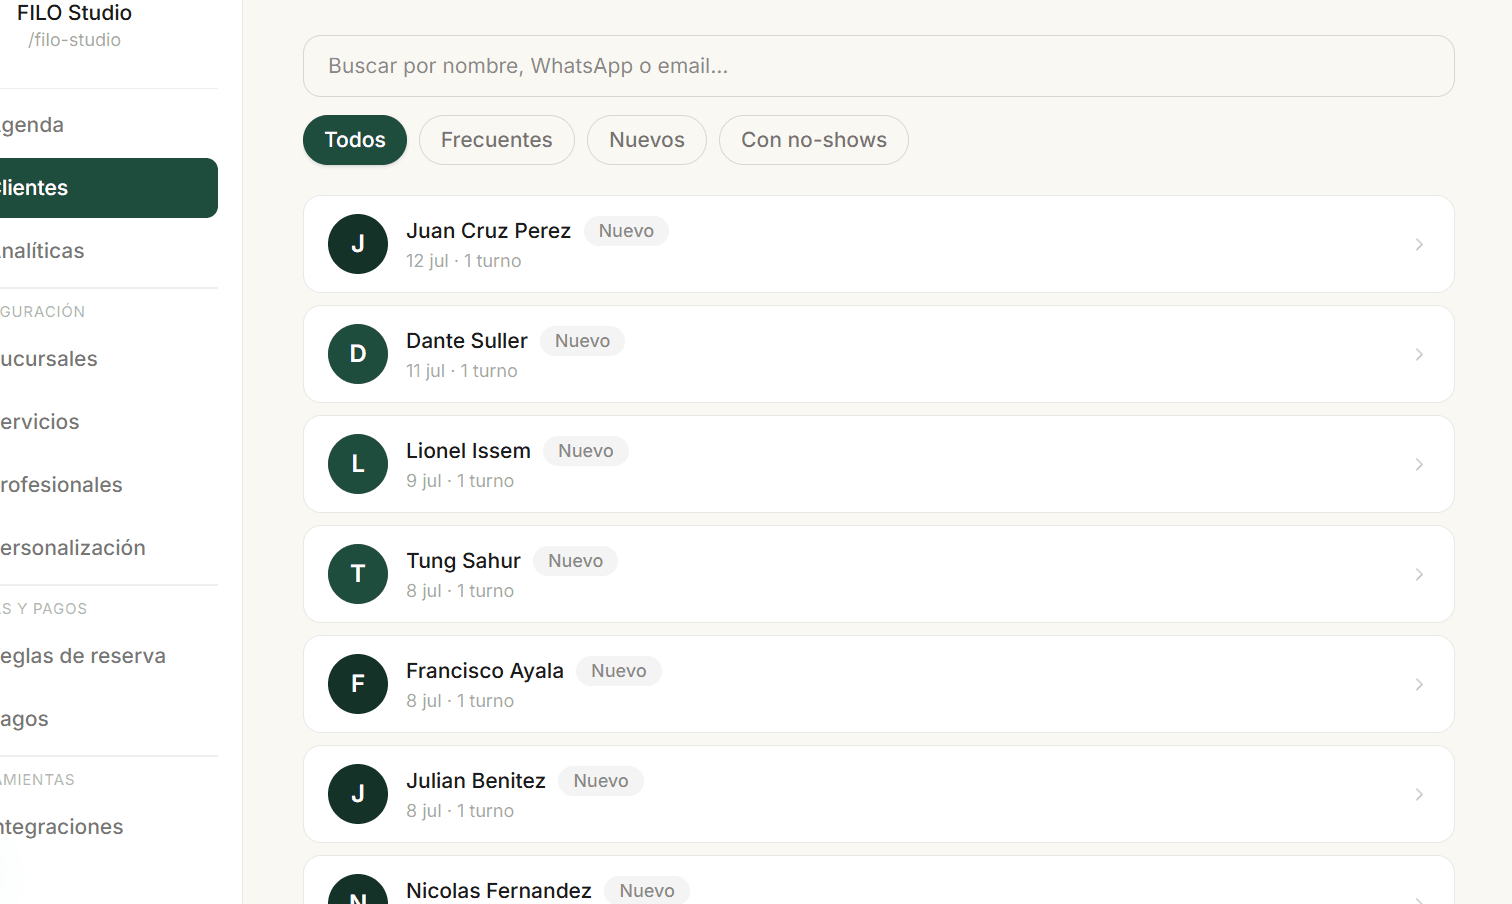Click Francisco Ayala's F avatar

[358, 684]
